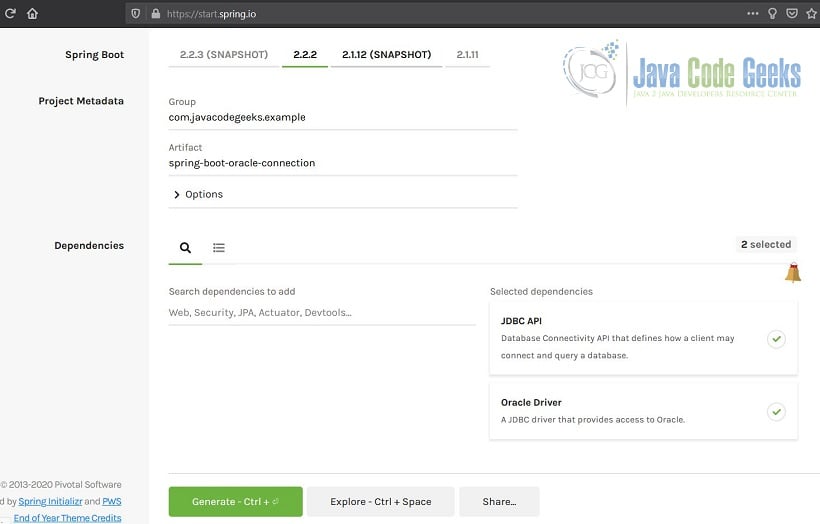The width and height of the screenshot is (820, 524).
Task: Open the Share... dialog
Action: click(499, 502)
